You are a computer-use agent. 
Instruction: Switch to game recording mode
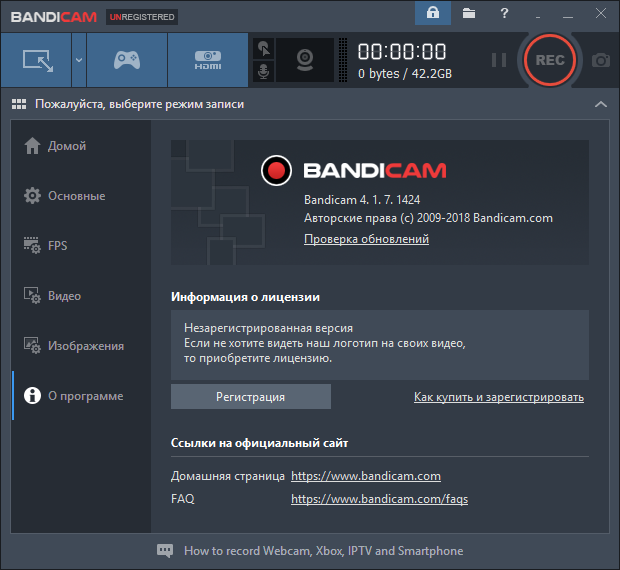(x=127, y=60)
